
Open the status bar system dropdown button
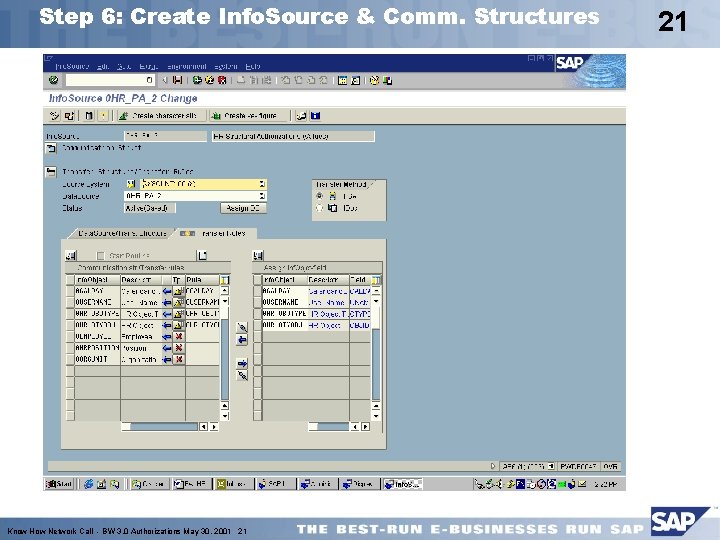[x=551, y=467]
